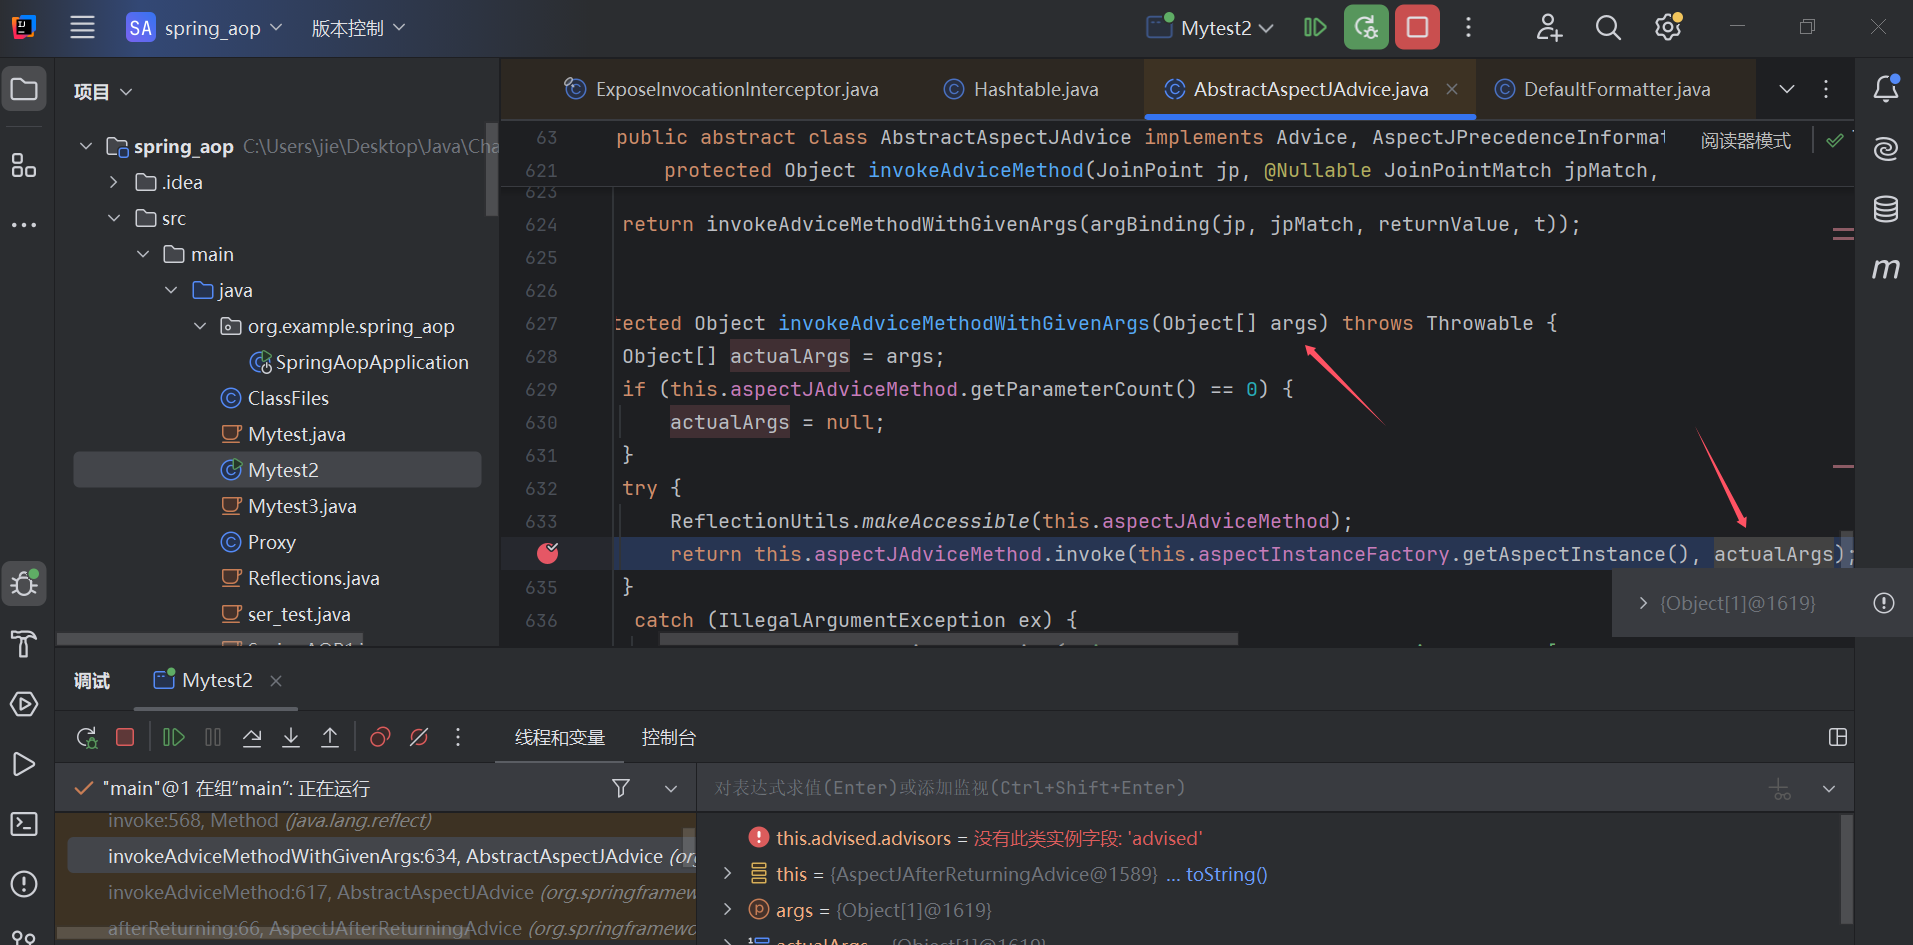
Task: Open View Breakpoints icon
Action: [380, 738]
